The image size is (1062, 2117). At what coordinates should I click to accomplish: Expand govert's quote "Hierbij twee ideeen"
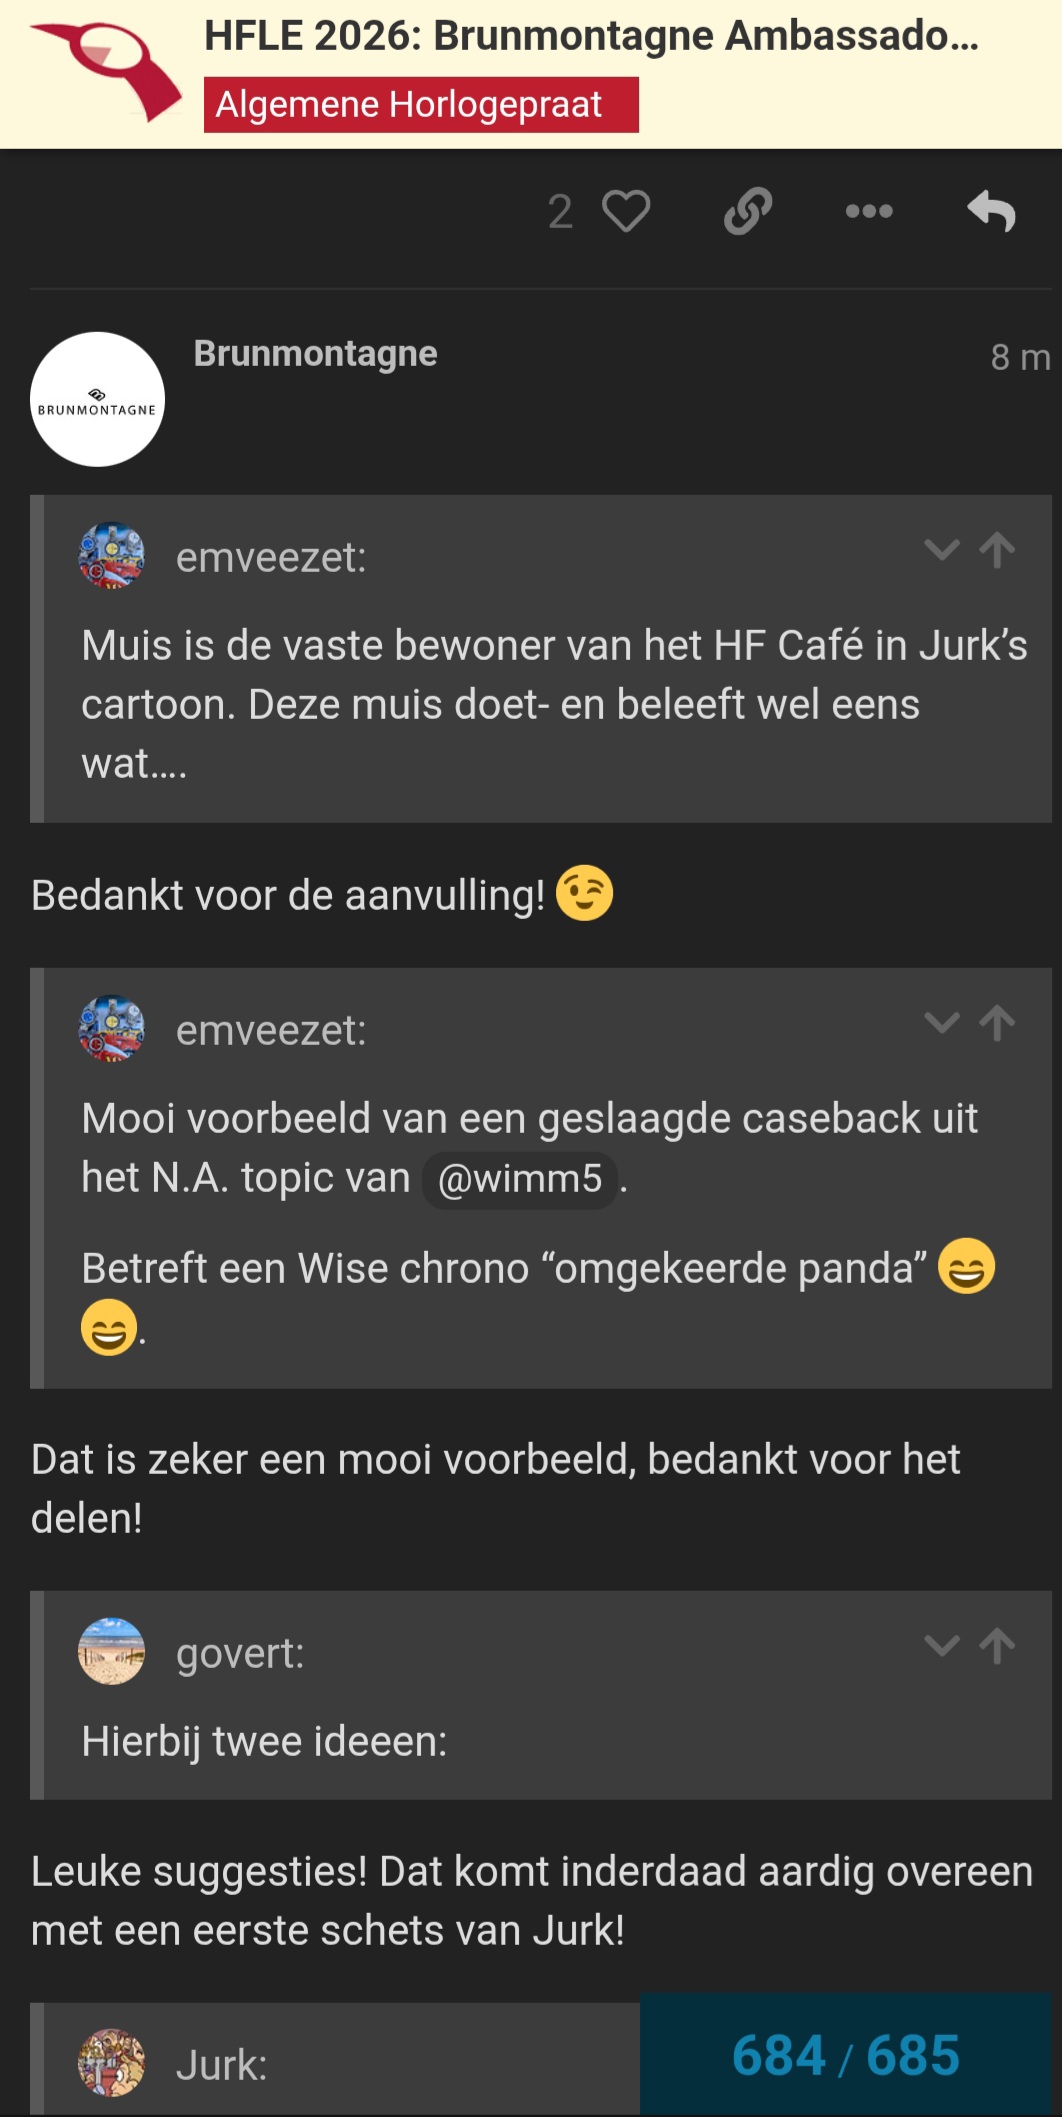tap(941, 1646)
